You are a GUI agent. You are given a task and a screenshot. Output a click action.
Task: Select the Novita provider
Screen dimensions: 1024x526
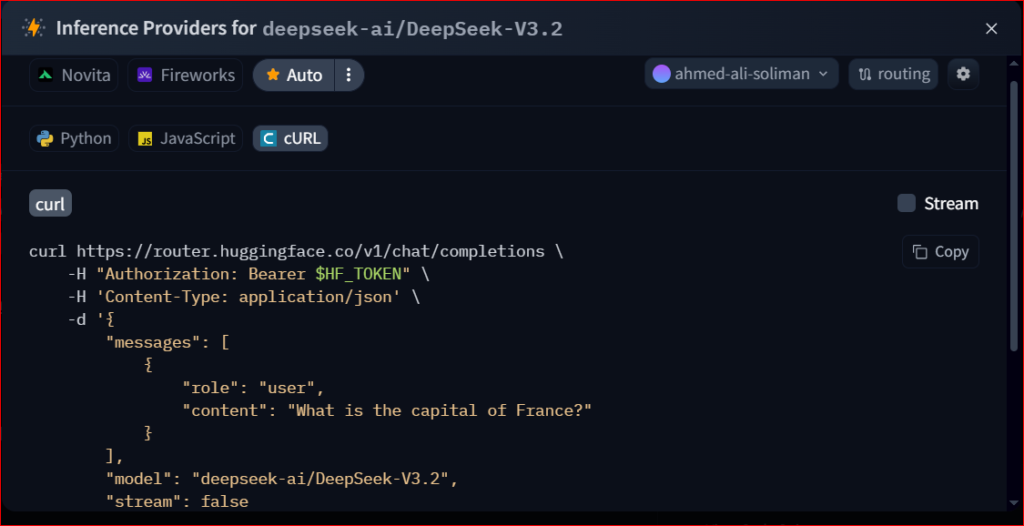click(74, 75)
